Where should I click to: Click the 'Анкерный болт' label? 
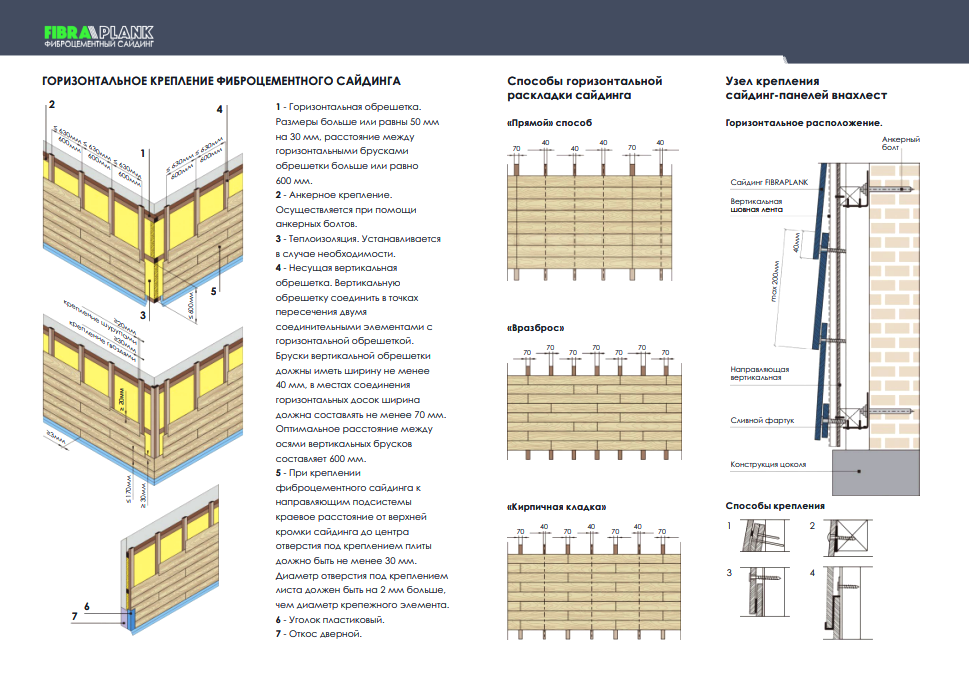tap(900, 143)
